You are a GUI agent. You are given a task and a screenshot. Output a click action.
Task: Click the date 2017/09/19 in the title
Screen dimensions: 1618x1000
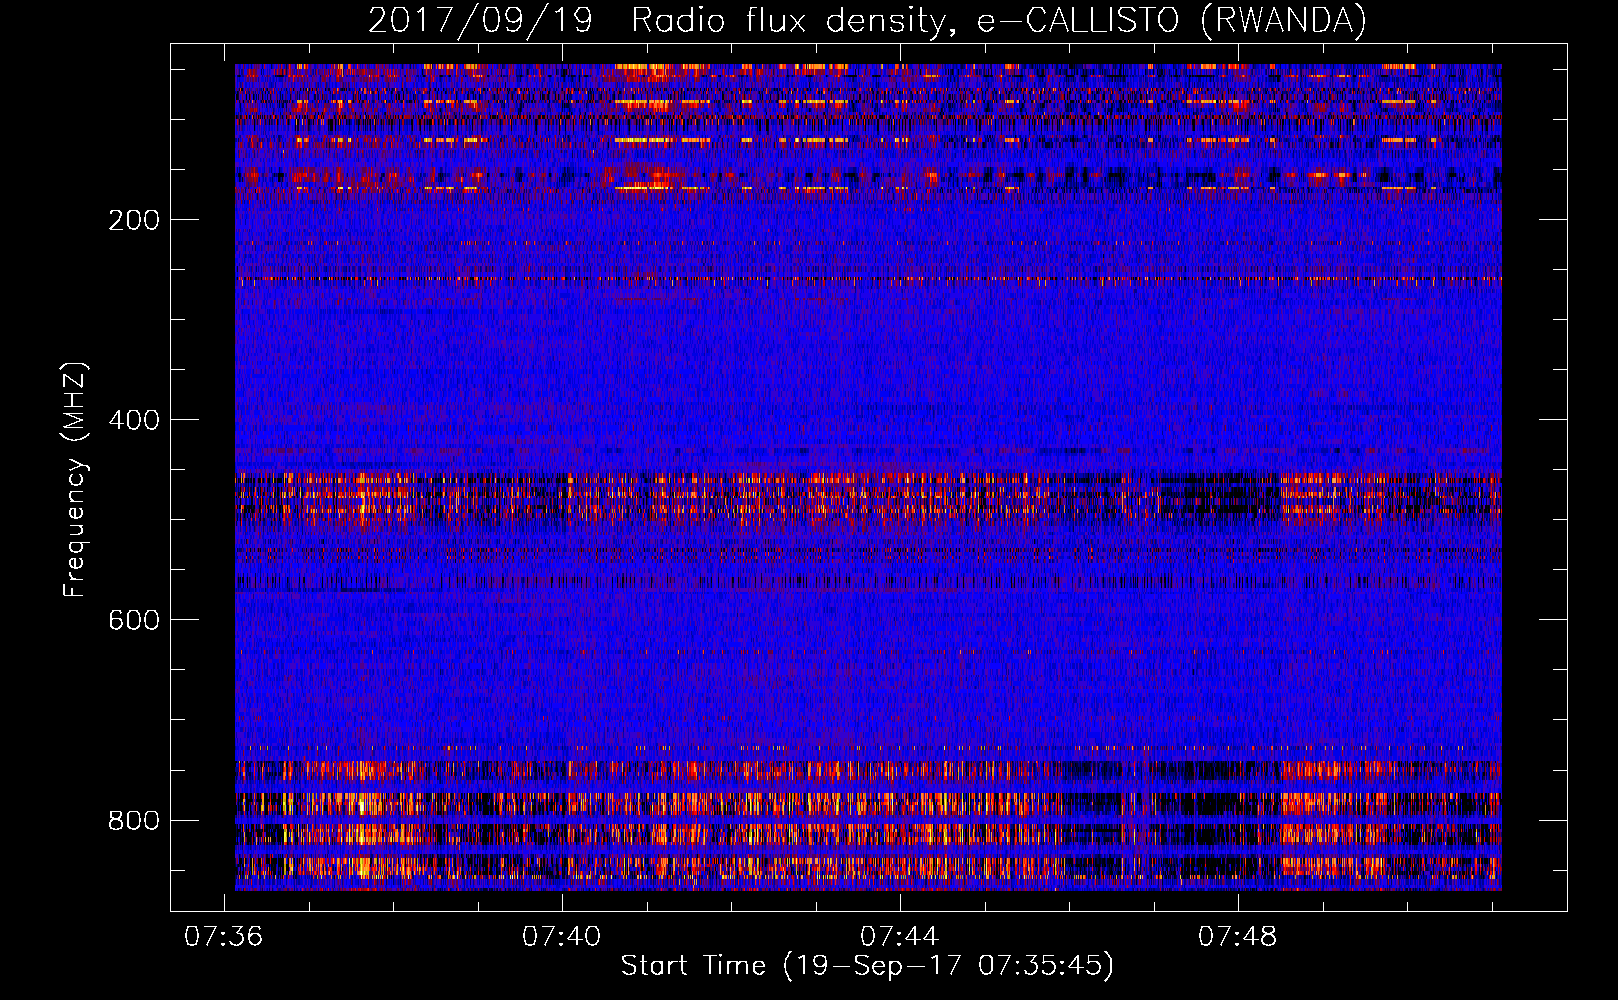481,20
